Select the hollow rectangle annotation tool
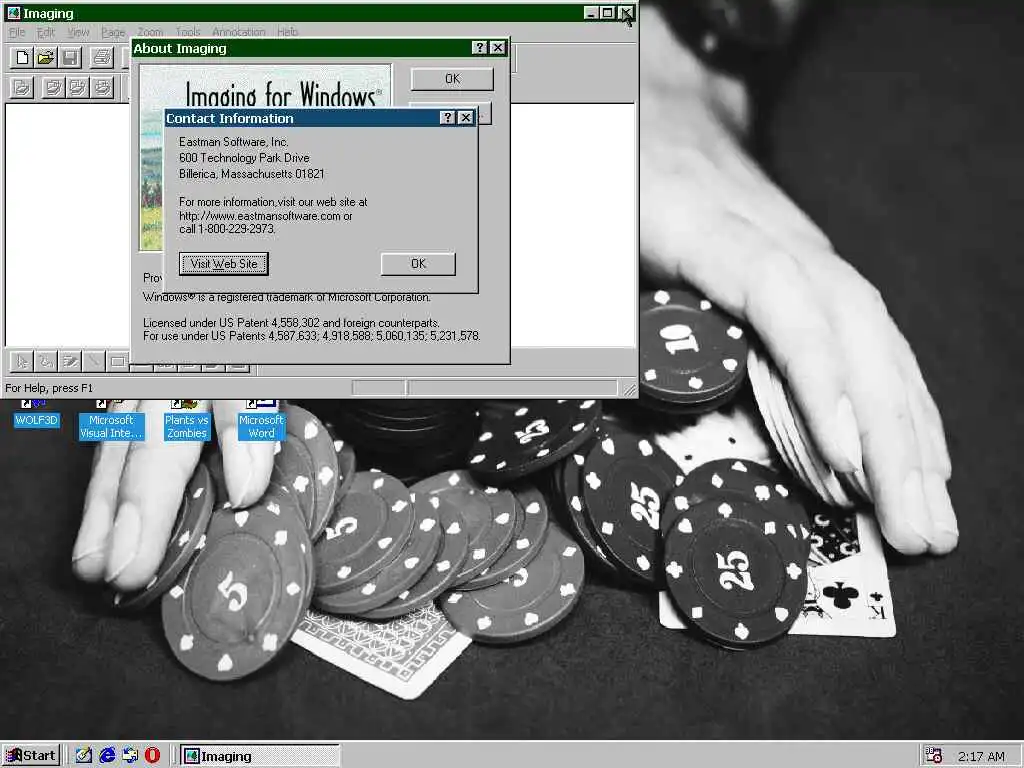The image size is (1024, 768). point(117,361)
